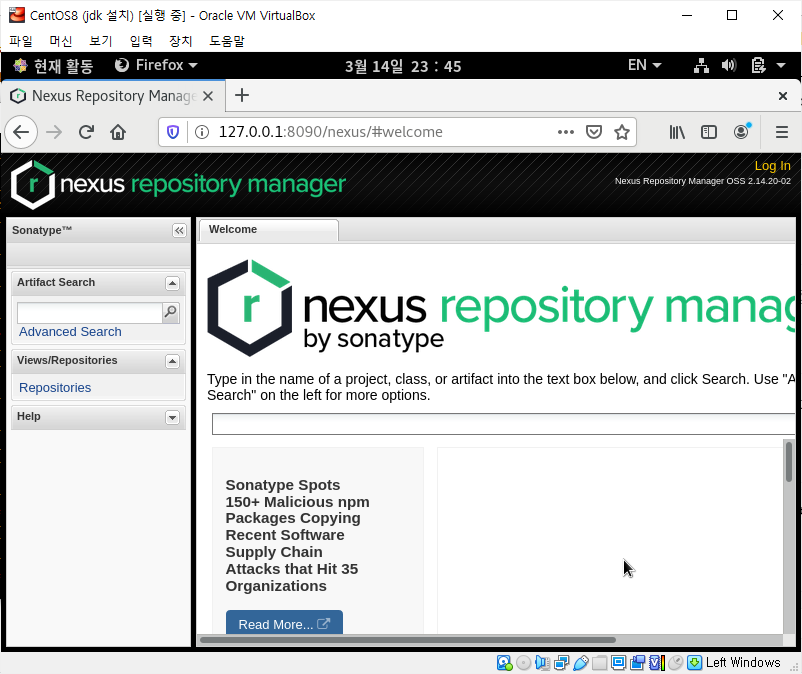Screen dimensions: 802x674
Task: Go to the Firefox home page icon
Action: (x=118, y=132)
